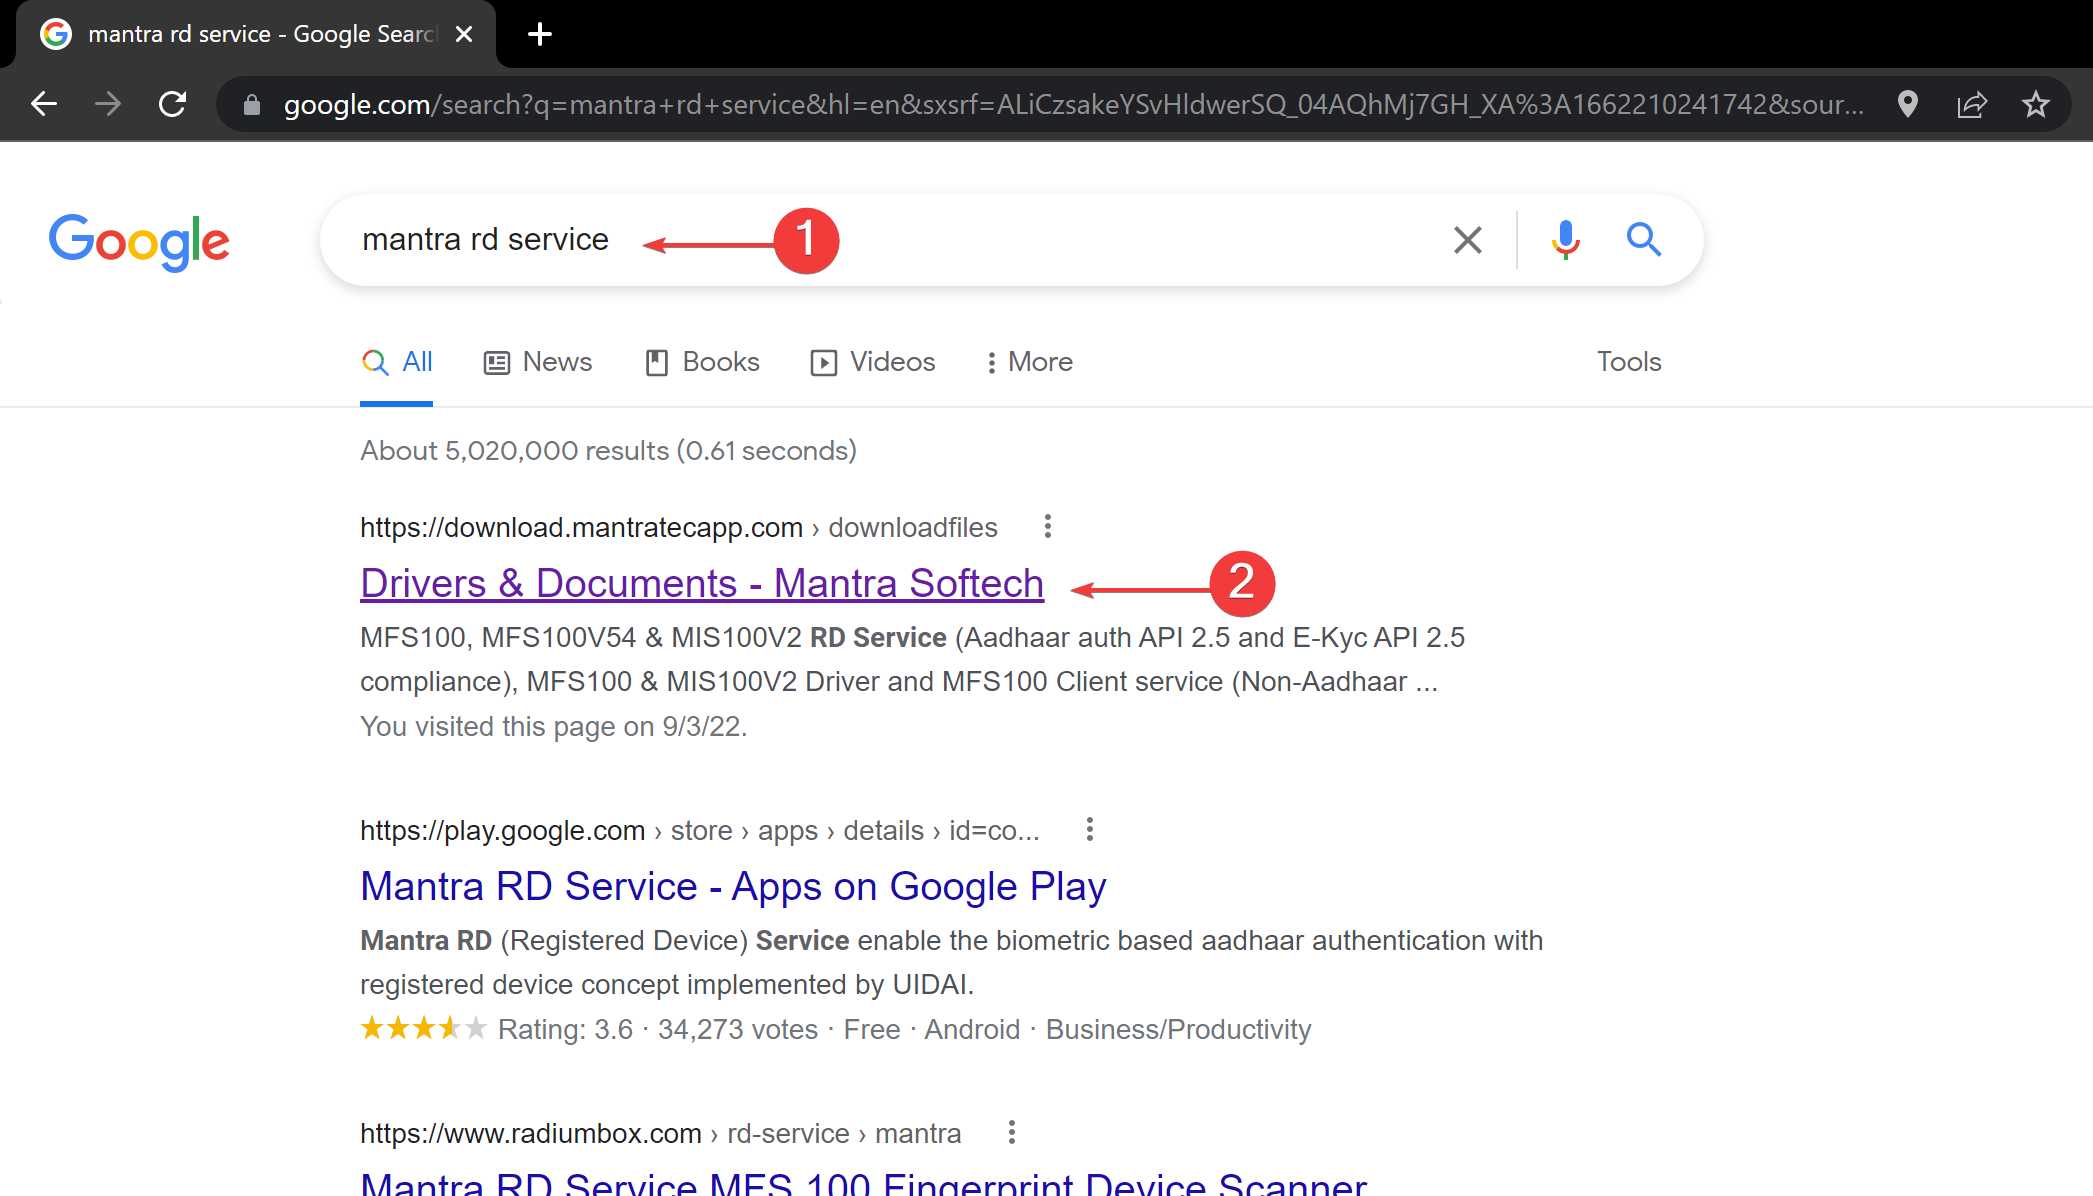The width and height of the screenshot is (2093, 1196).
Task: Open the three-dot menu for play.google.com result
Action: coord(1090,830)
